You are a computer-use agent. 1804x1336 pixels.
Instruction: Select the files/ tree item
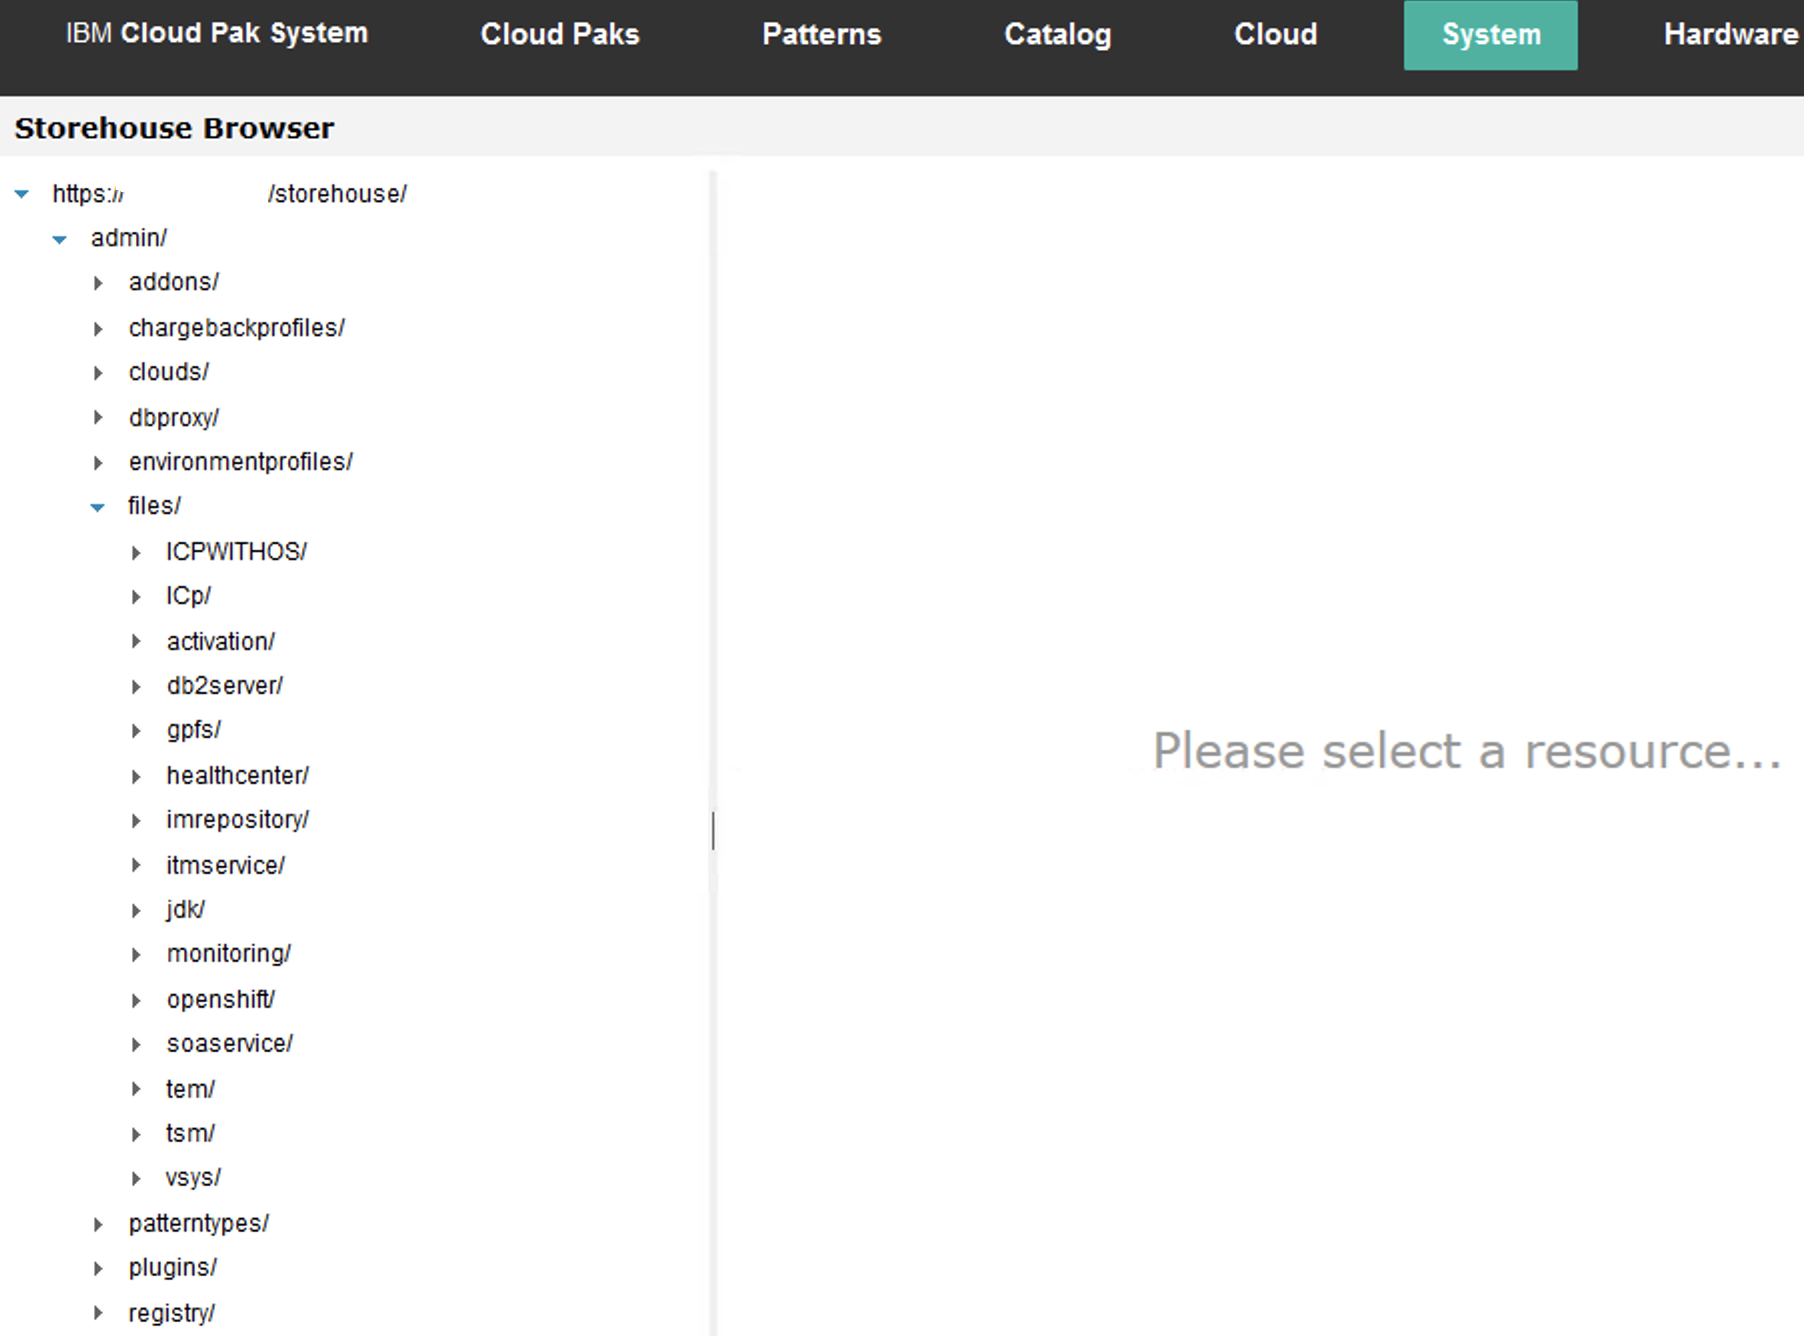[x=154, y=506]
